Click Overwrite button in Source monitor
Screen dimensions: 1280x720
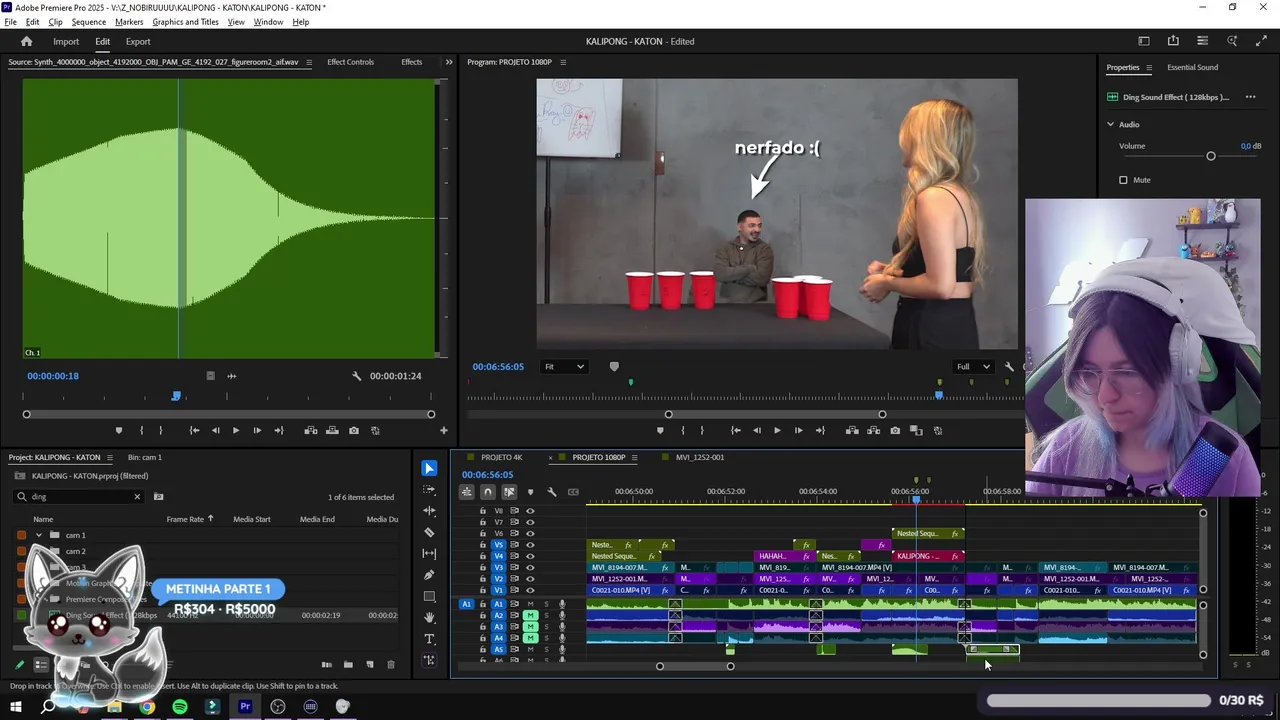pos(333,430)
